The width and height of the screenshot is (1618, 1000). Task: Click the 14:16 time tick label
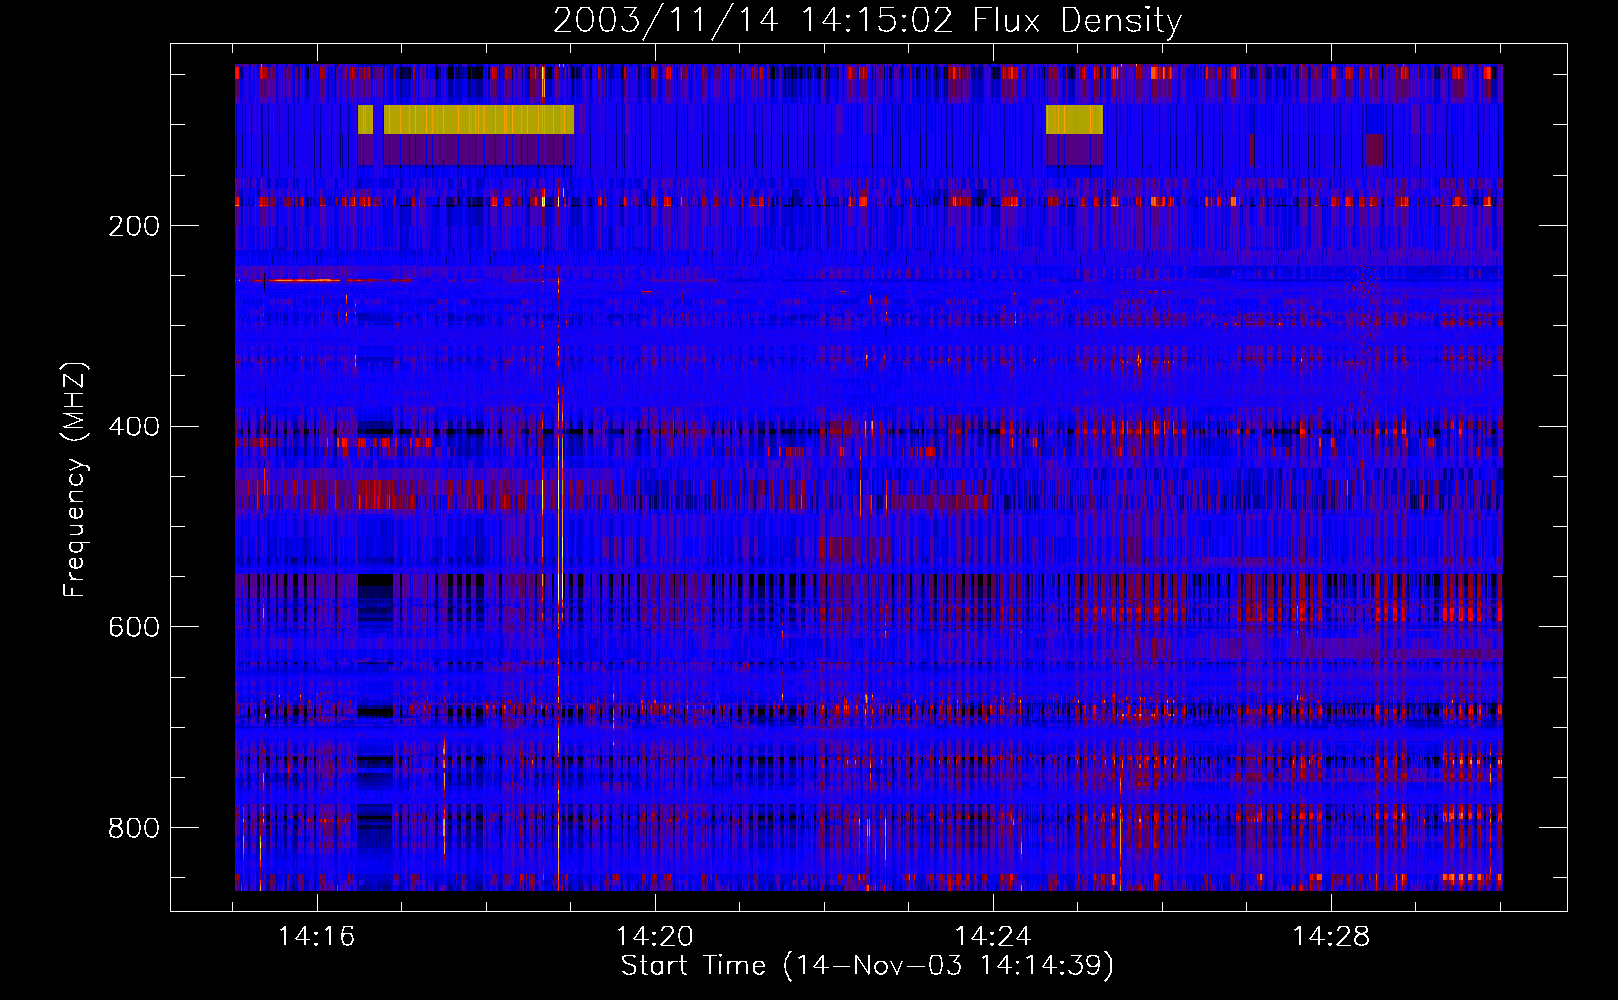pos(316,937)
